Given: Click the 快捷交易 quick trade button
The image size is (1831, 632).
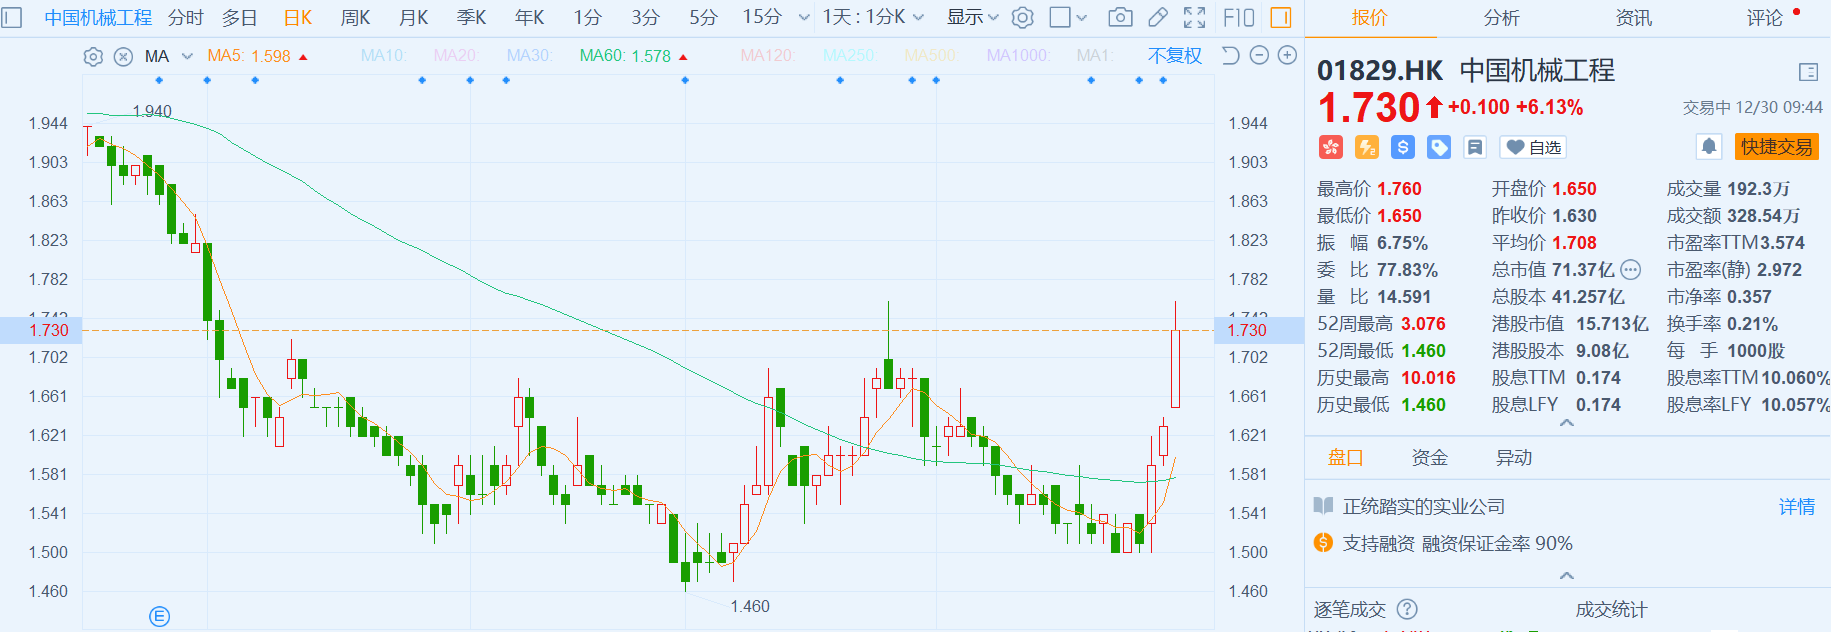Looking at the screenshot, I should (1777, 147).
